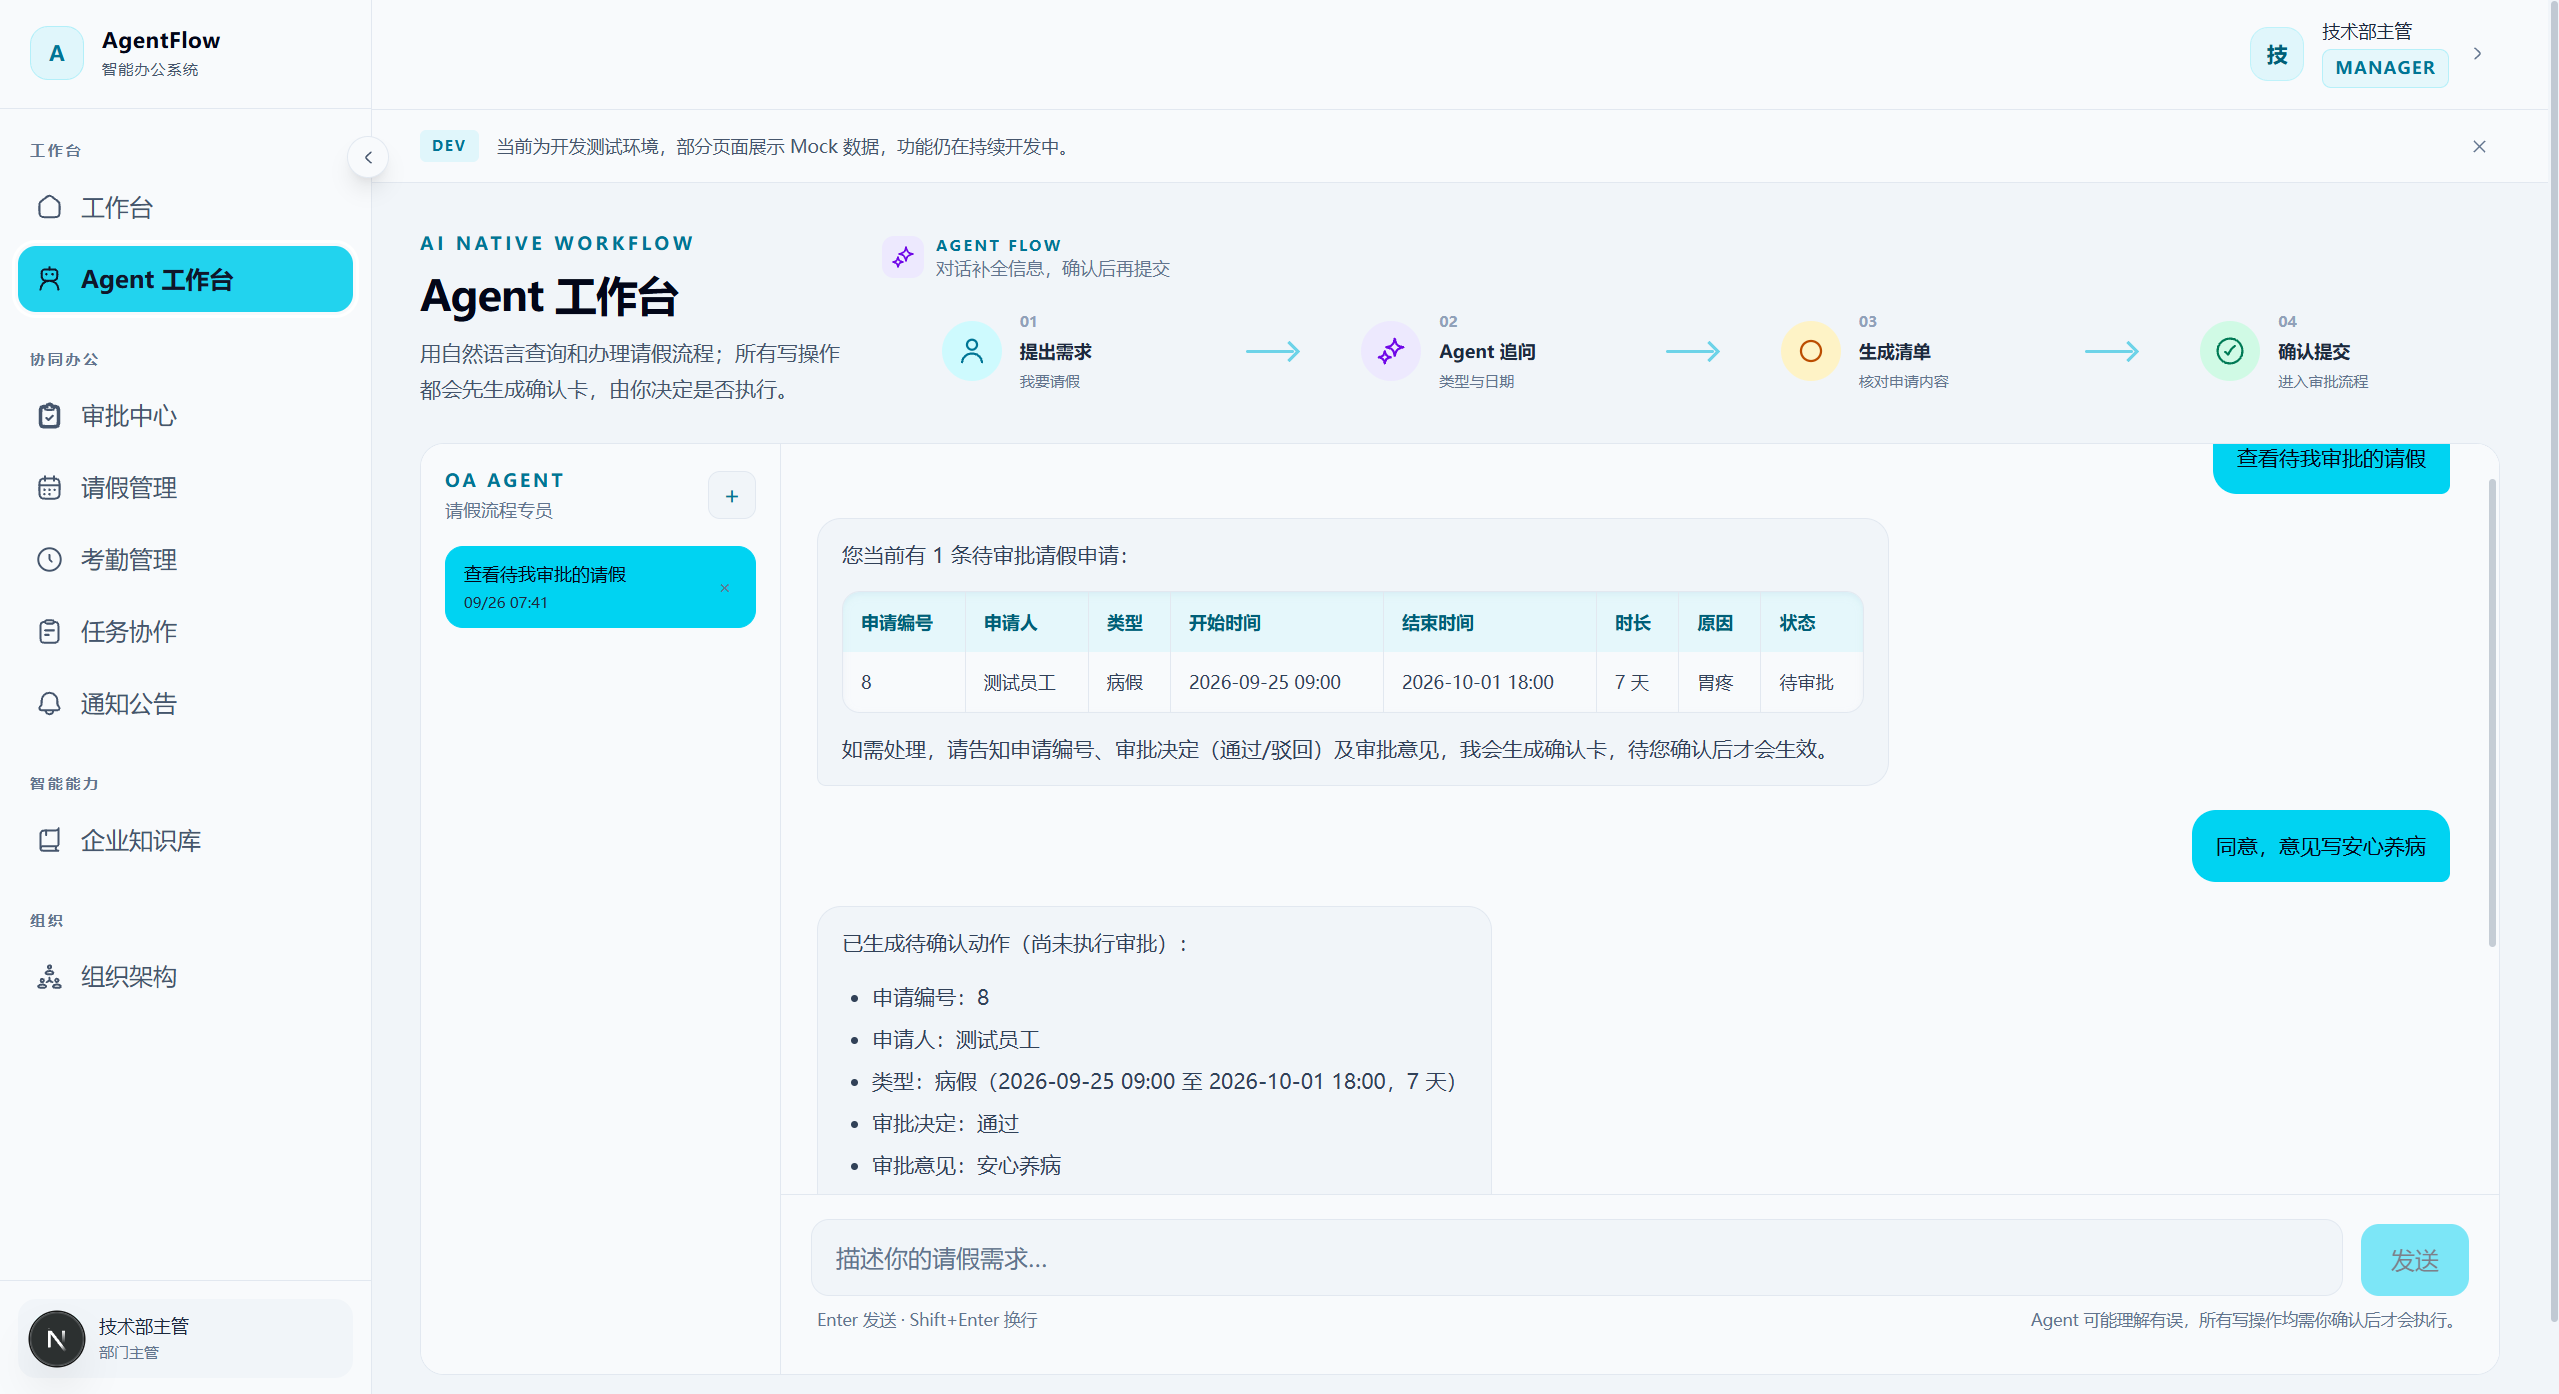
Task: Open the 工作台 home item
Action: tap(185, 207)
